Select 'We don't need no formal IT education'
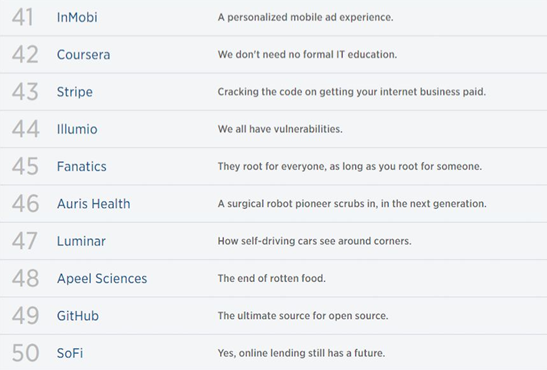Viewport: 547px width, 370px height. point(307,54)
